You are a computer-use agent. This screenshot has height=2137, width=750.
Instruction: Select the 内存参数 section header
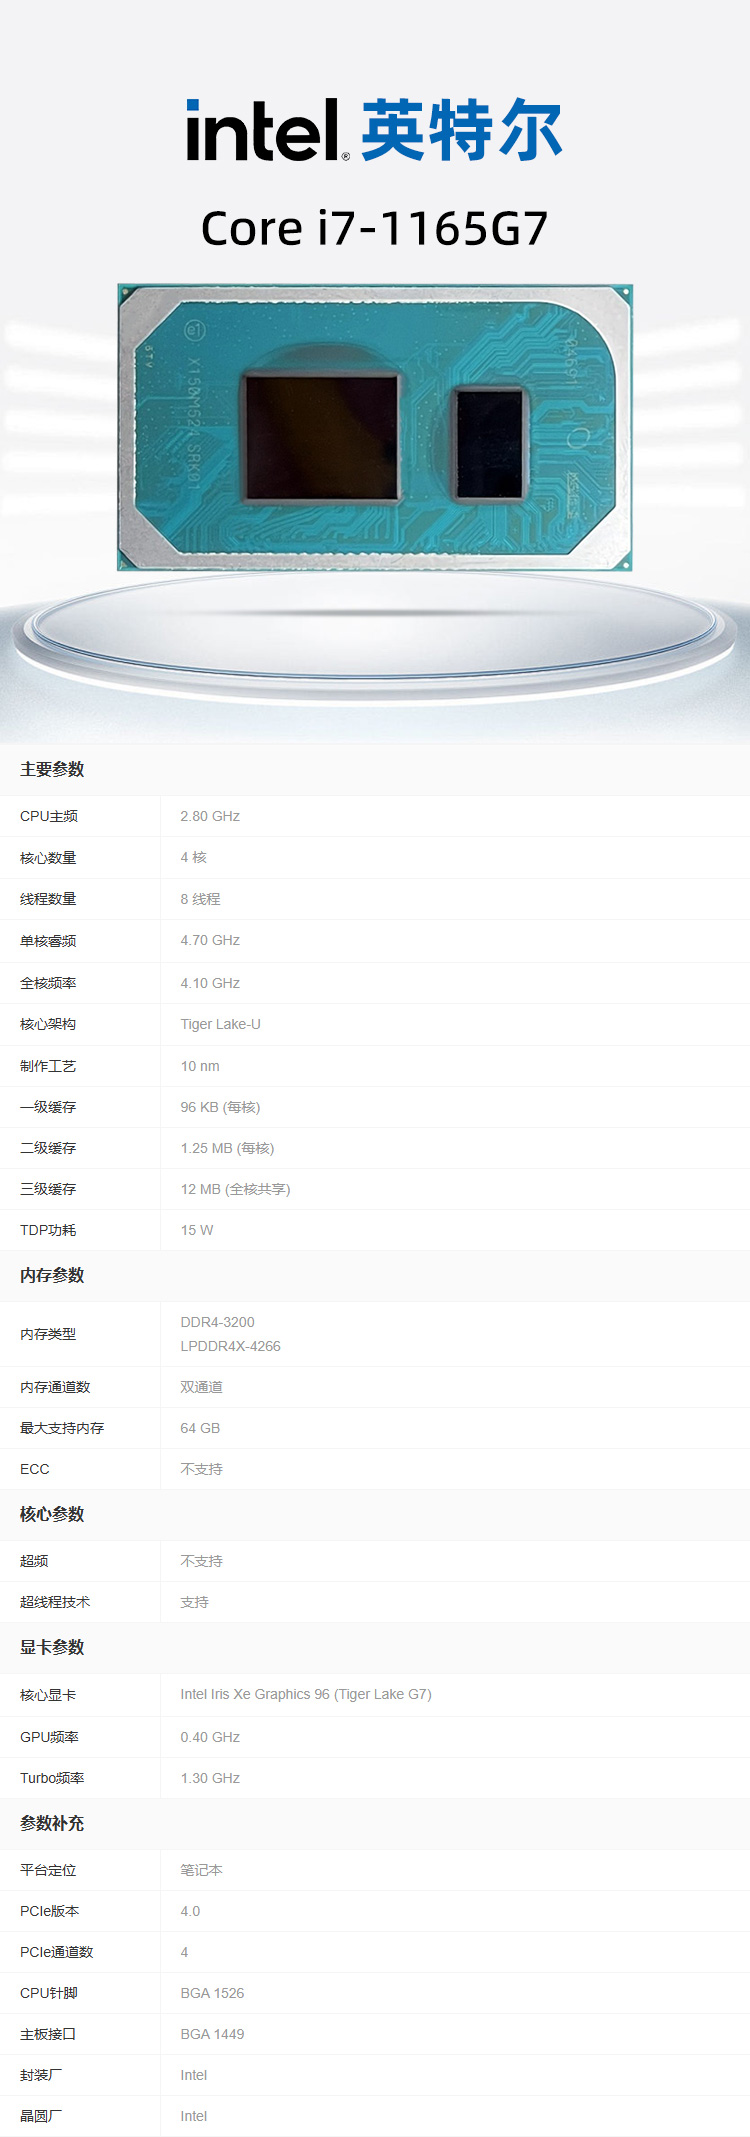pos(52,1275)
